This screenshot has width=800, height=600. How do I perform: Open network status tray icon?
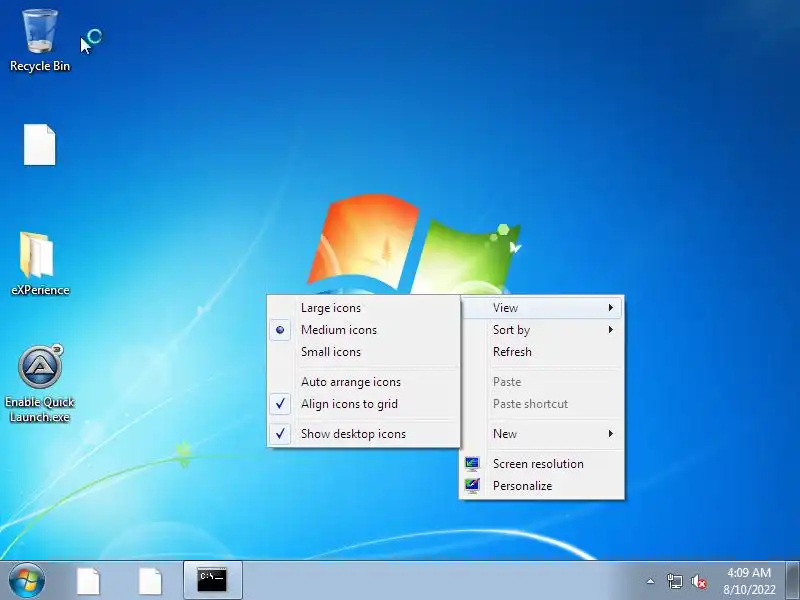pyautogui.click(x=675, y=581)
